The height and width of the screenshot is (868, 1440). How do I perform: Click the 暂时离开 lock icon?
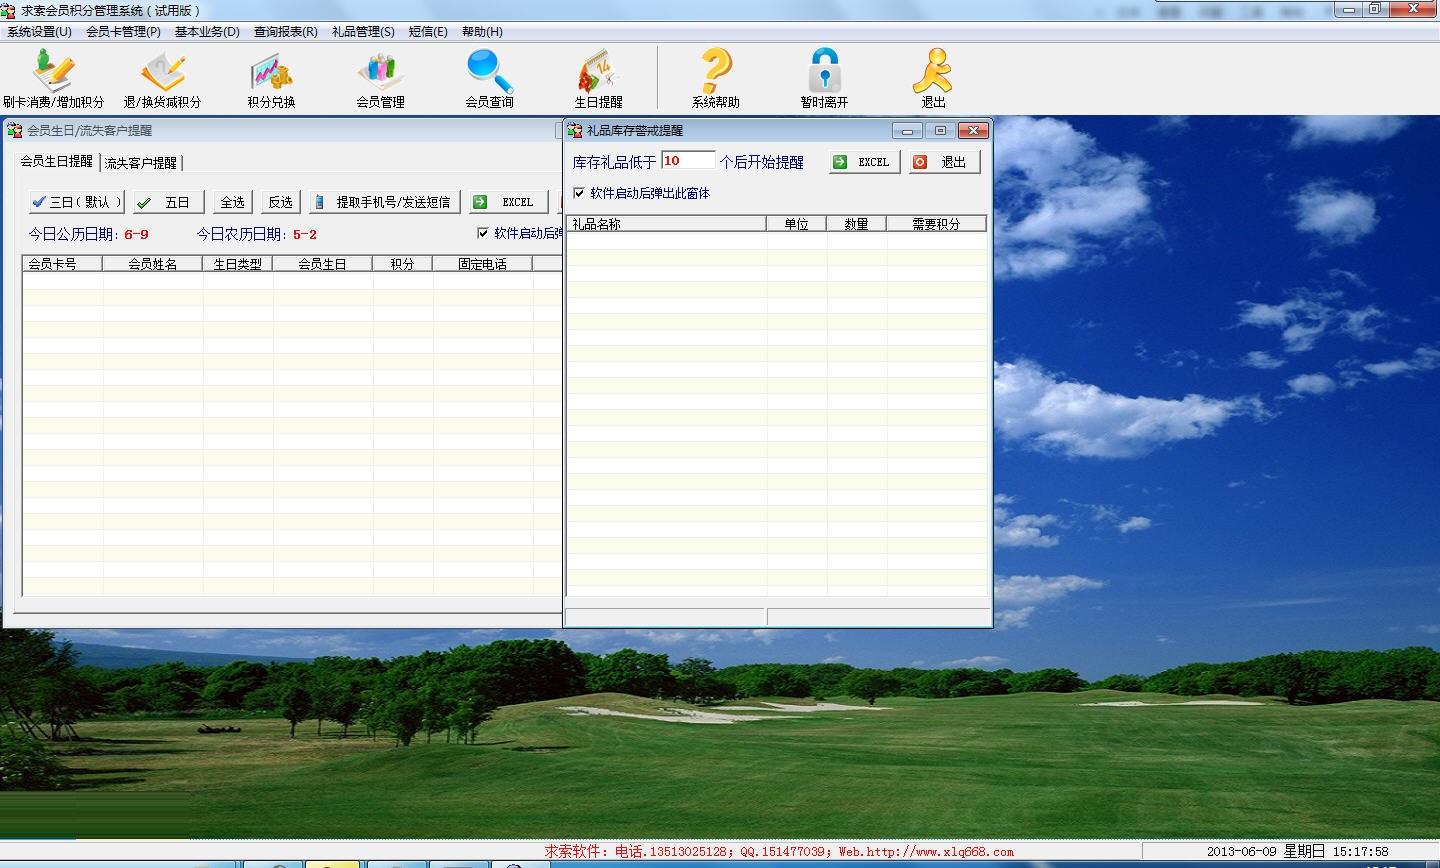coord(824,78)
